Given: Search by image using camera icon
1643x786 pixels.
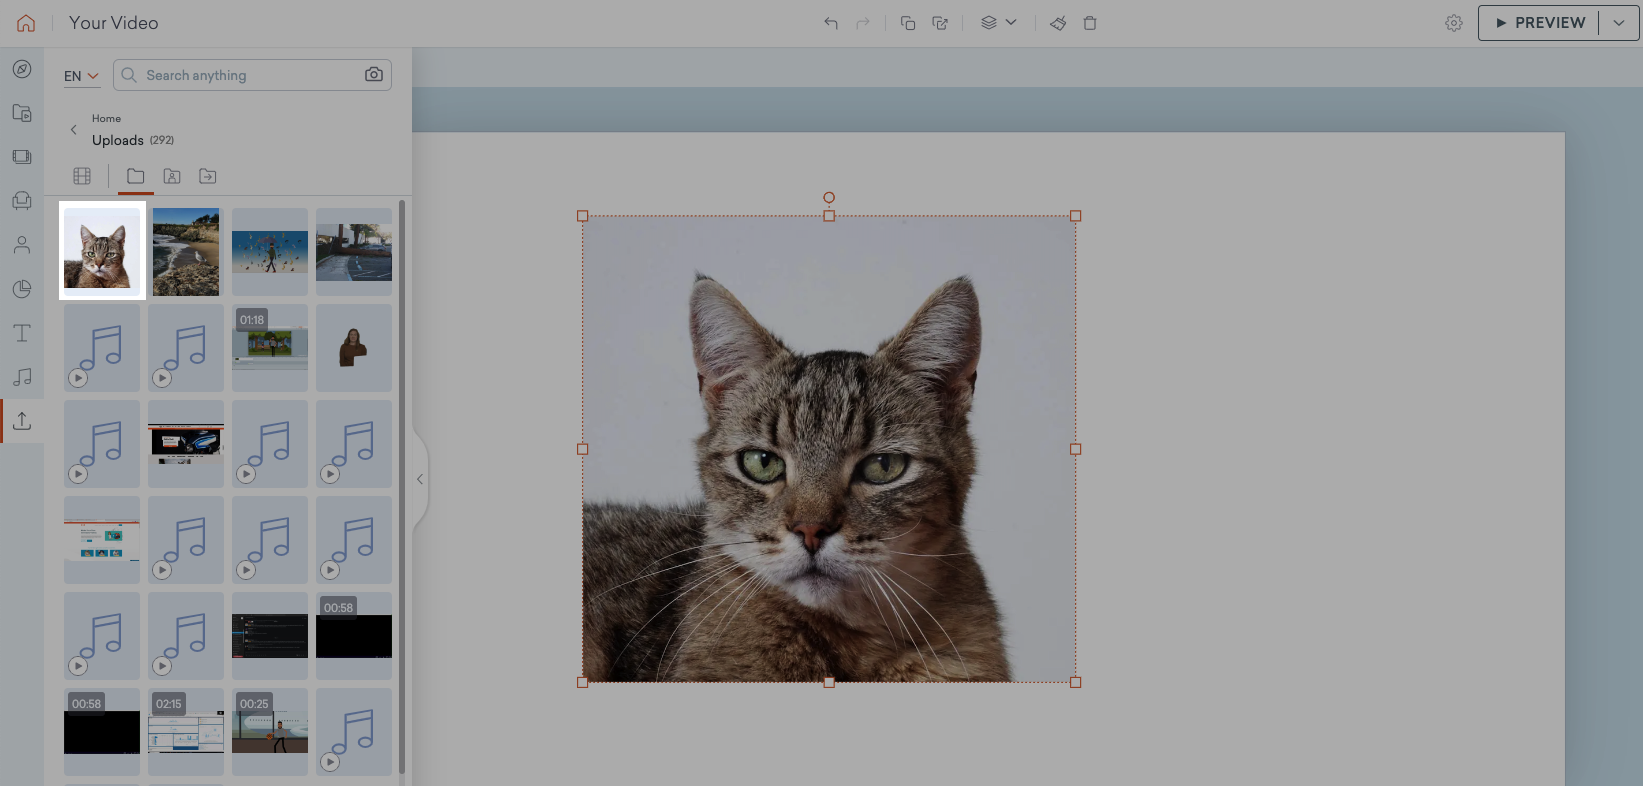Looking at the screenshot, I should pyautogui.click(x=374, y=75).
